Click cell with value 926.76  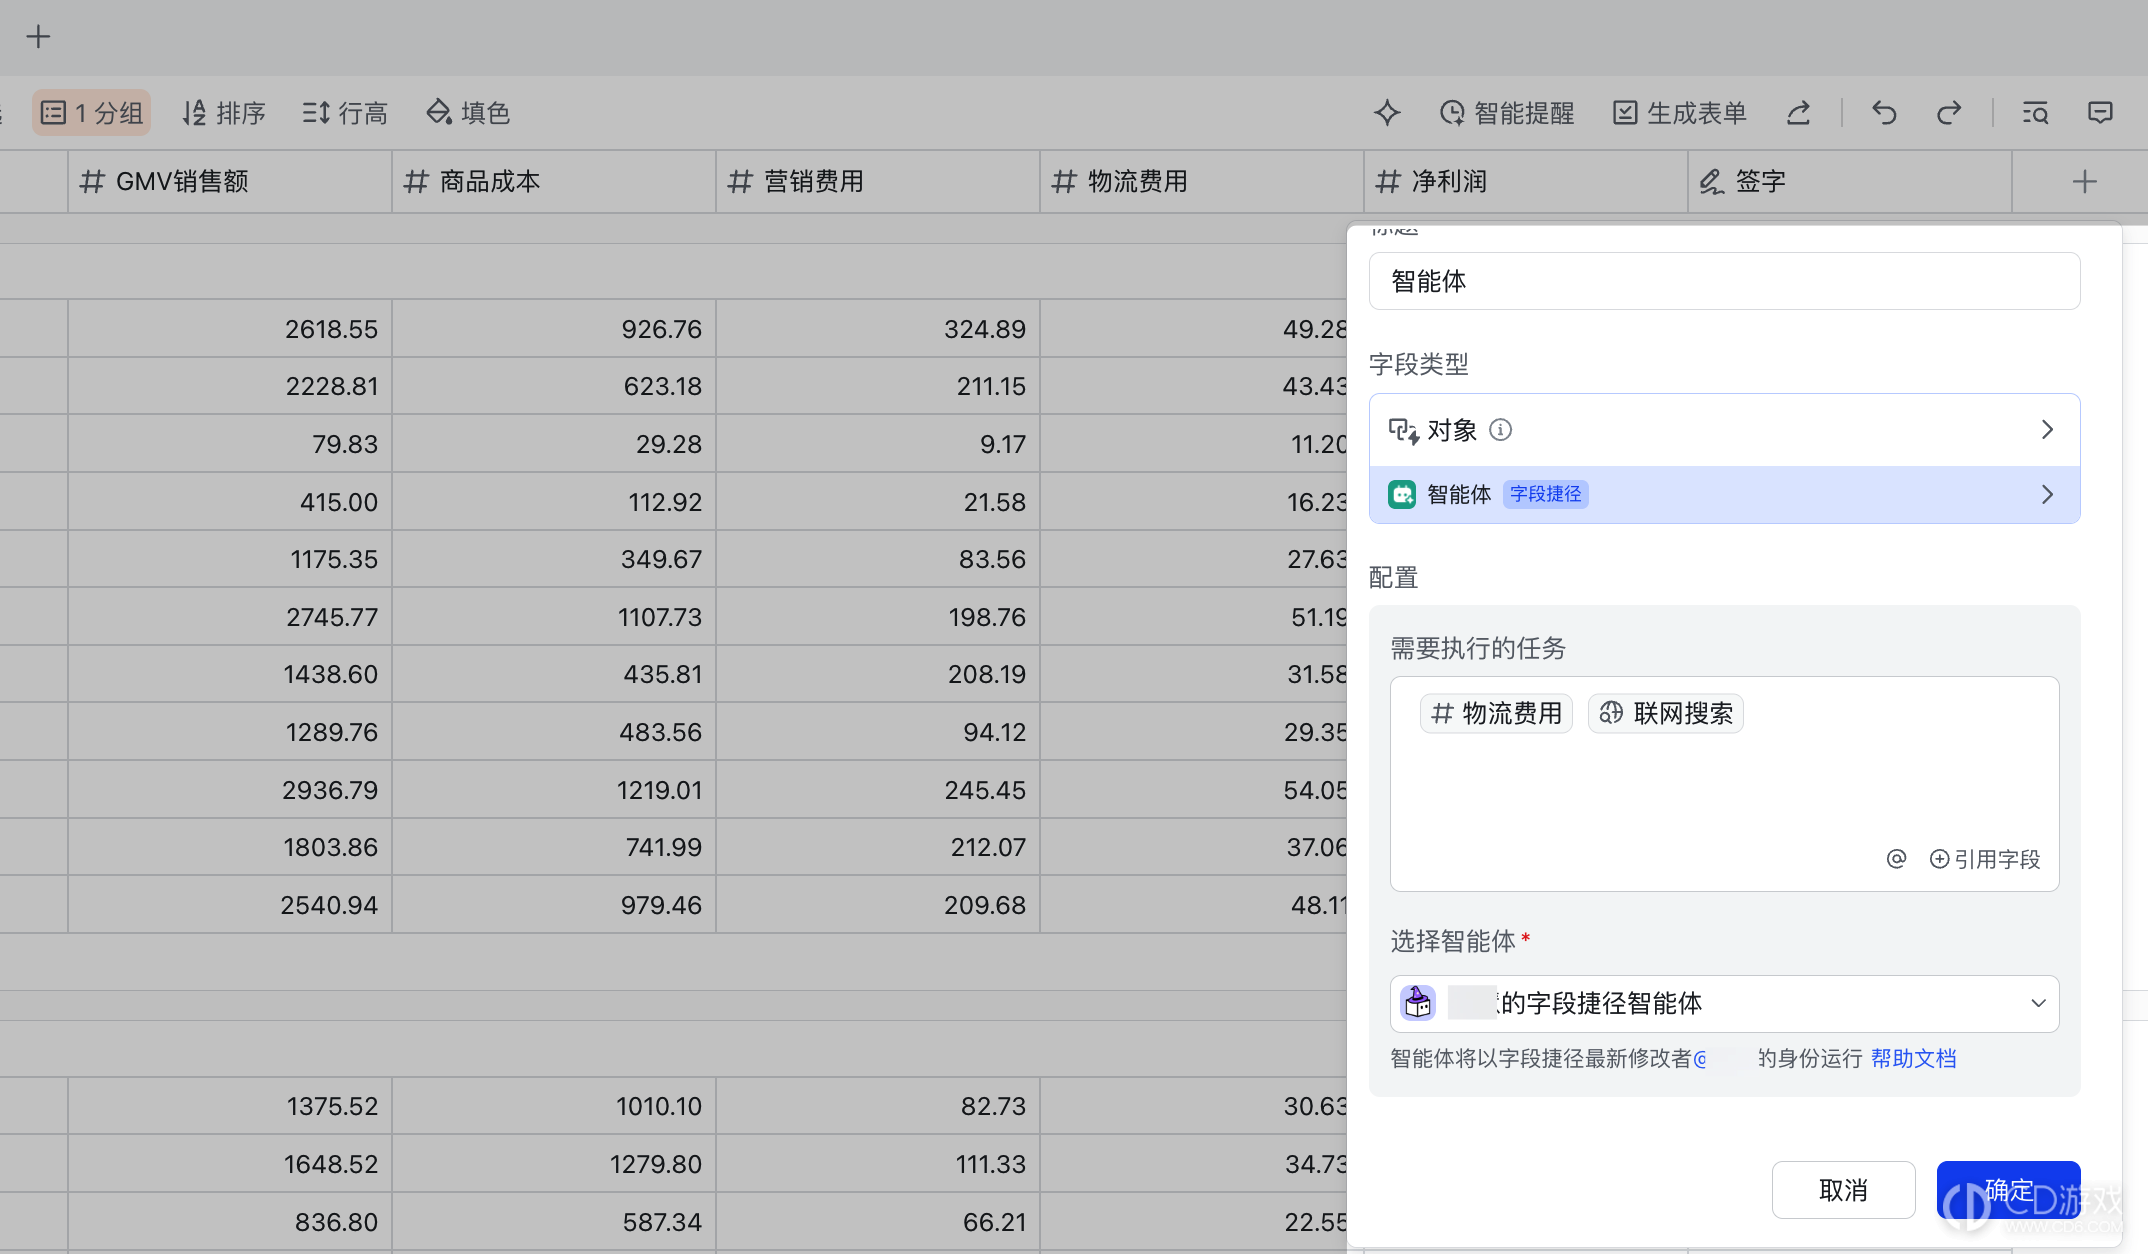(554, 329)
